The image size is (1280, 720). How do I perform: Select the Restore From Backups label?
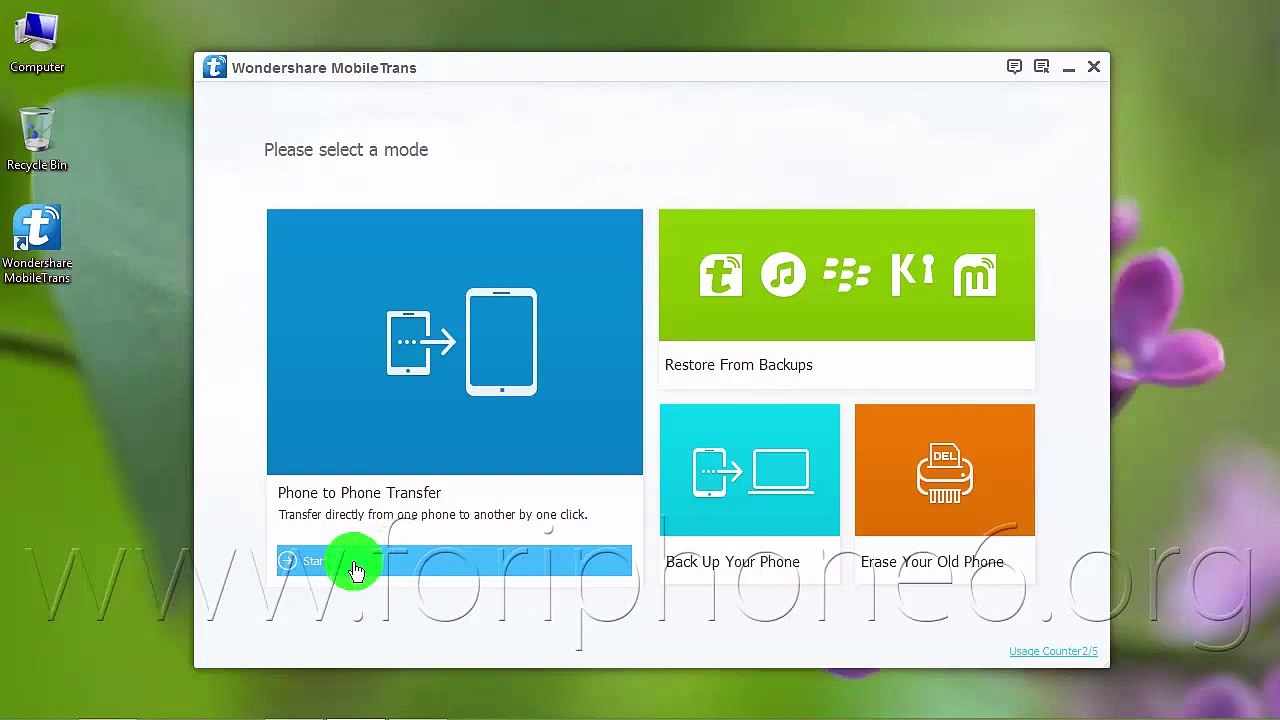point(738,365)
